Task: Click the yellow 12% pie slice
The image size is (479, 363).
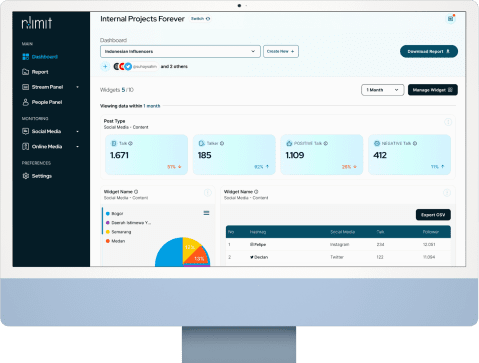Action: (x=190, y=246)
